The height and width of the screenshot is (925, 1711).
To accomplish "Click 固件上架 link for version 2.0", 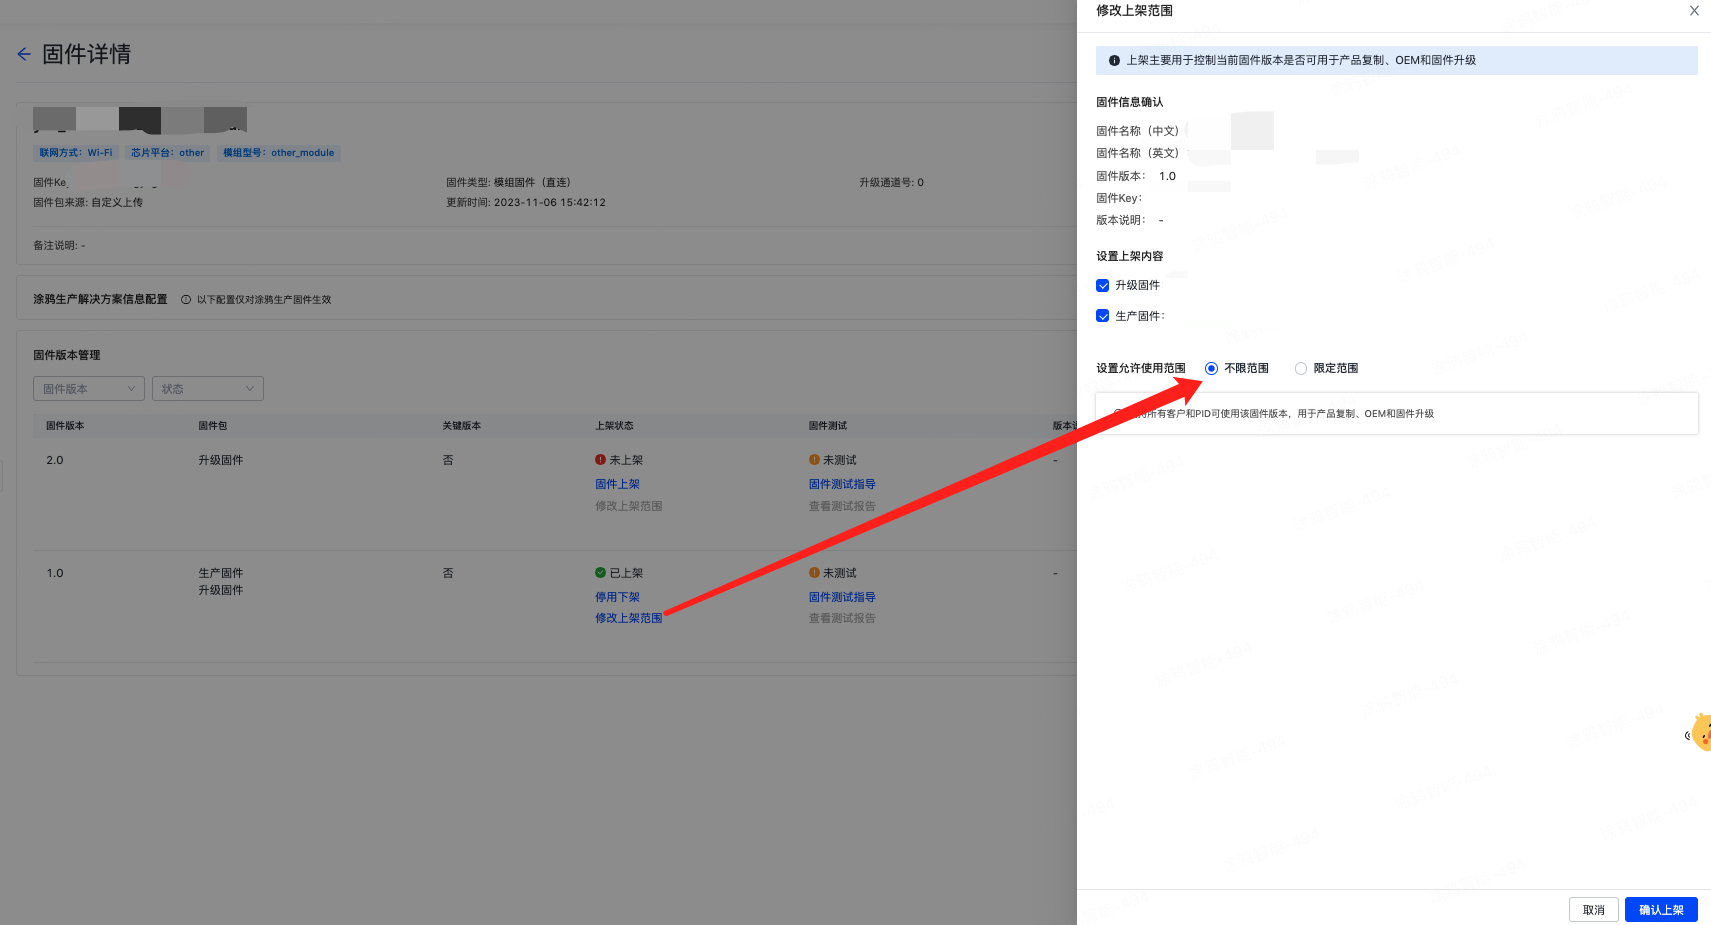I will tap(617, 484).
